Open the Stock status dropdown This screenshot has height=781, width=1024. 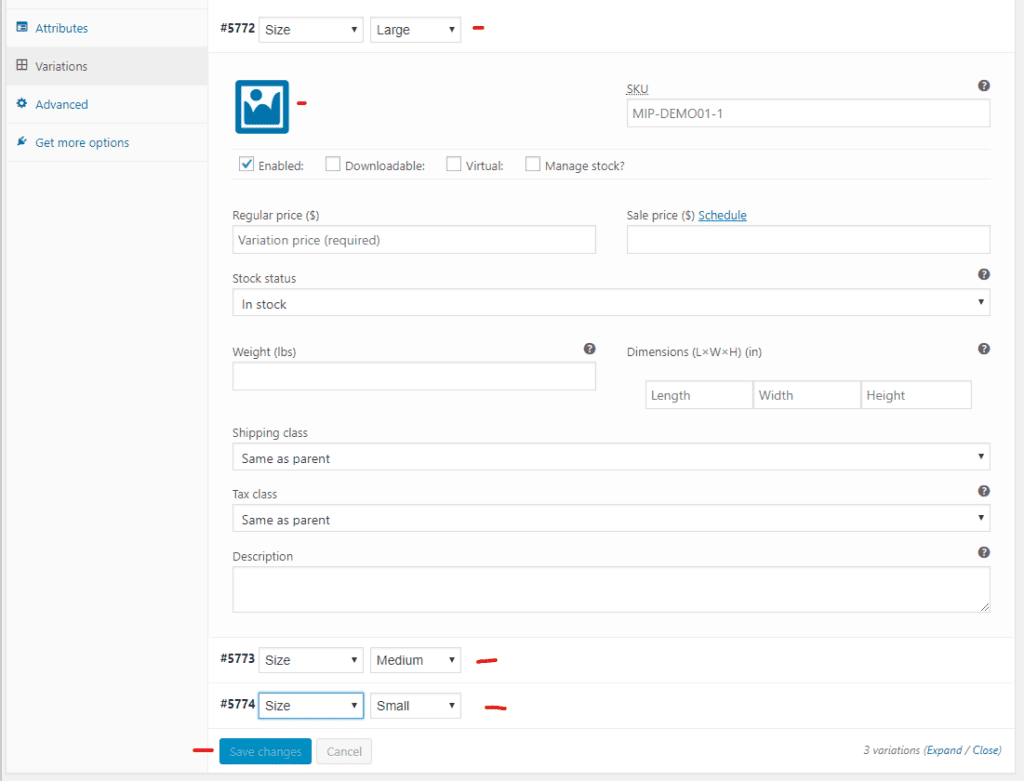coord(611,303)
